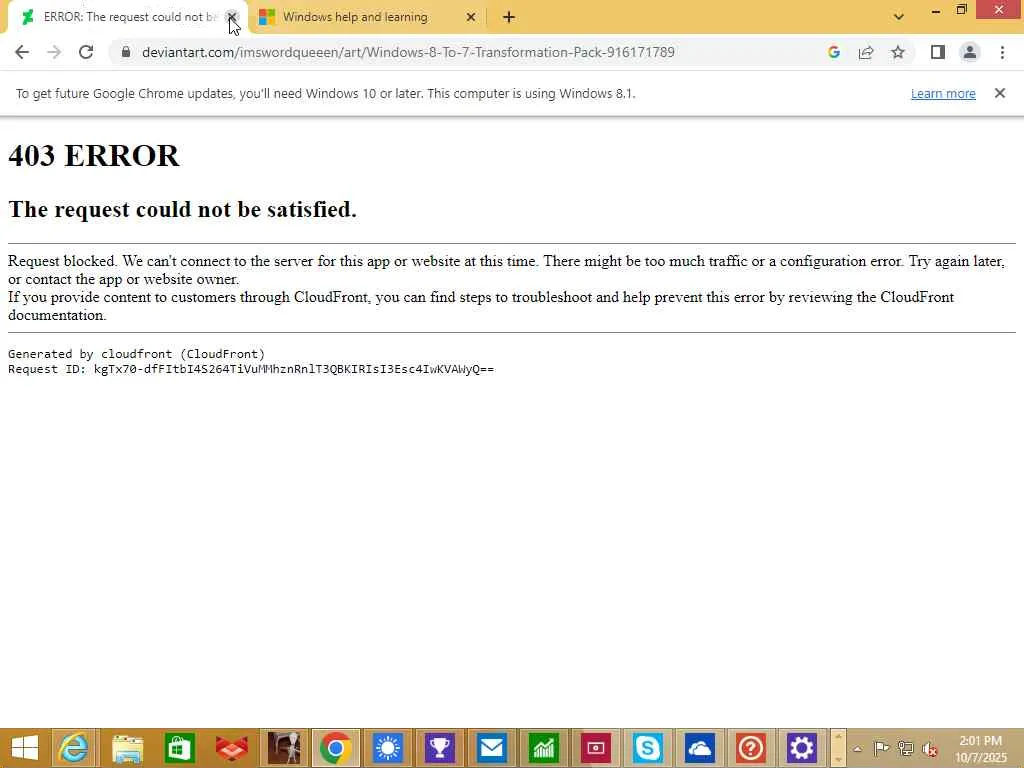Screen dimensions: 1024x768
Task: Open the red camera-like app tile on the taskbar
Action: point(596,748)
